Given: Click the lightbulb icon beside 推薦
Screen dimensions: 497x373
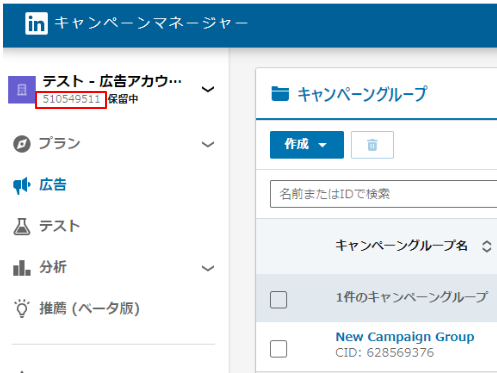Looking at the screenshot, I should click(22, 308).
